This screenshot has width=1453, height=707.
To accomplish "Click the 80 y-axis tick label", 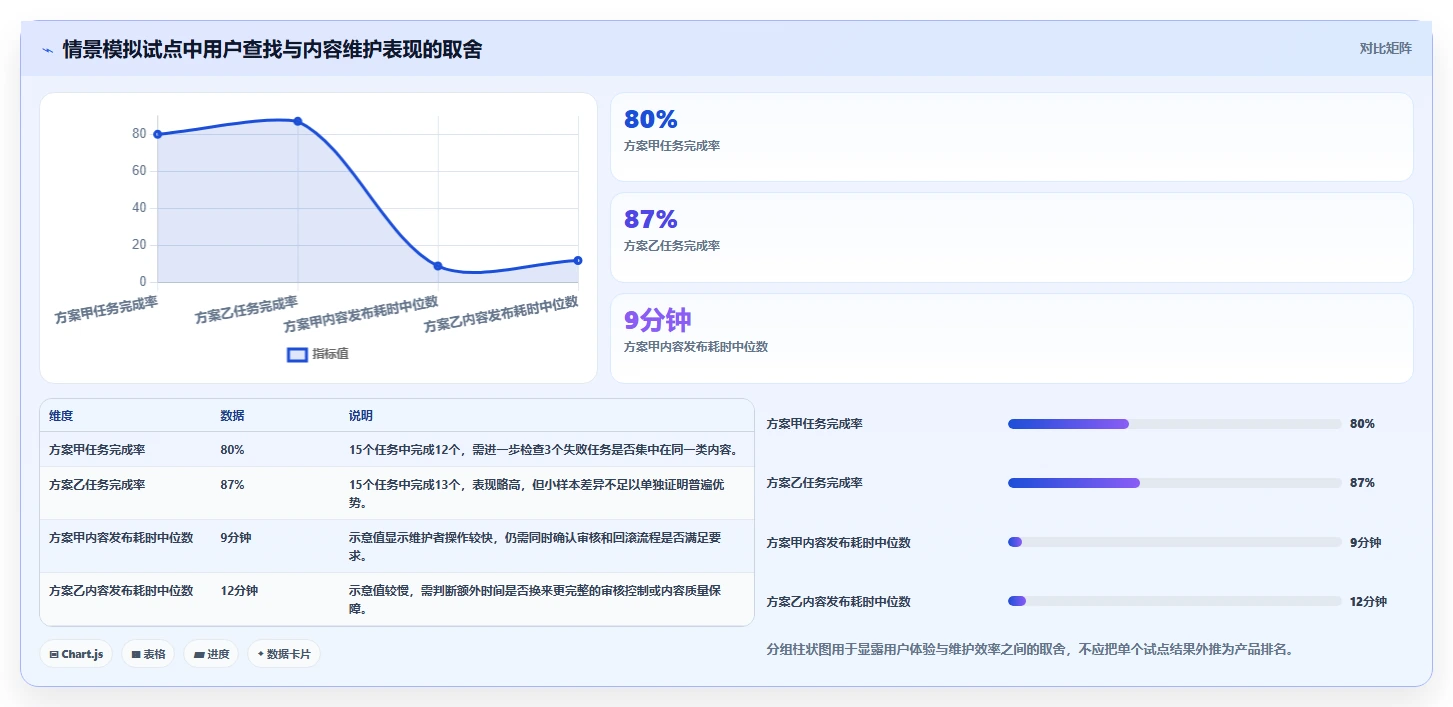I will coord(139,134).
